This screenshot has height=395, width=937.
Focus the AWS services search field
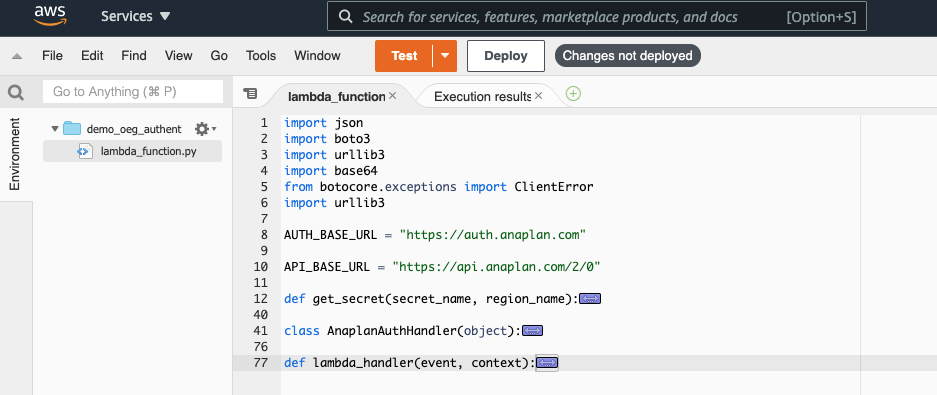596,17
